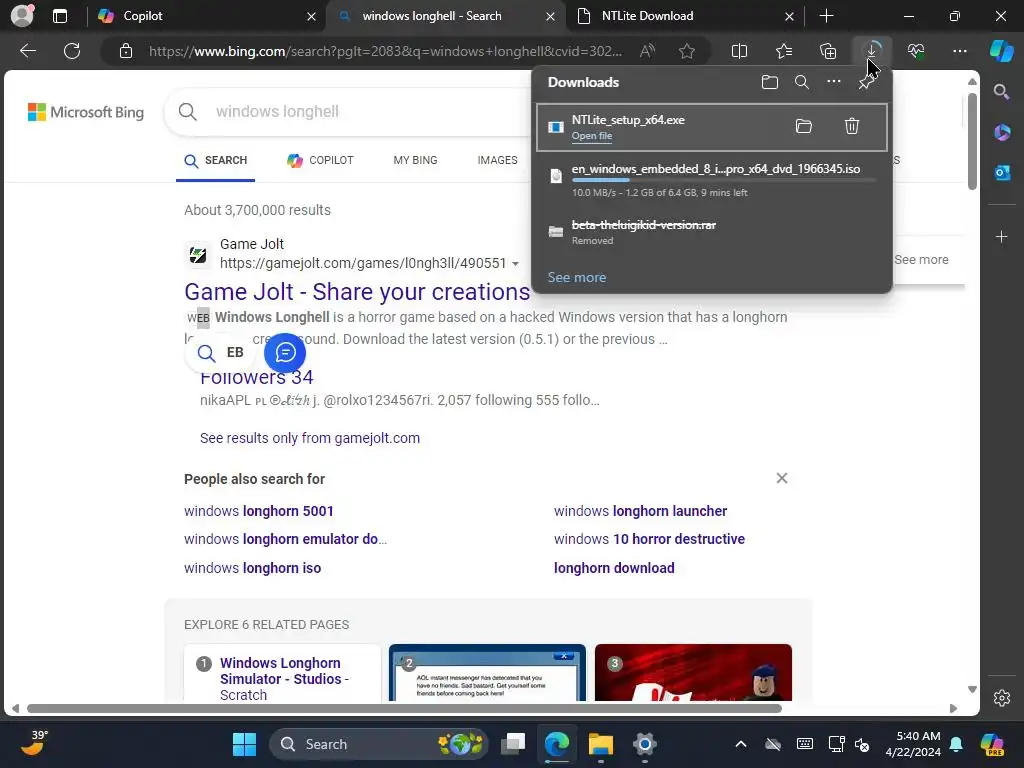Dismiss People also search for section
Screen dimensions: 1024x768
pyautogui.click(x=782, y=478)
